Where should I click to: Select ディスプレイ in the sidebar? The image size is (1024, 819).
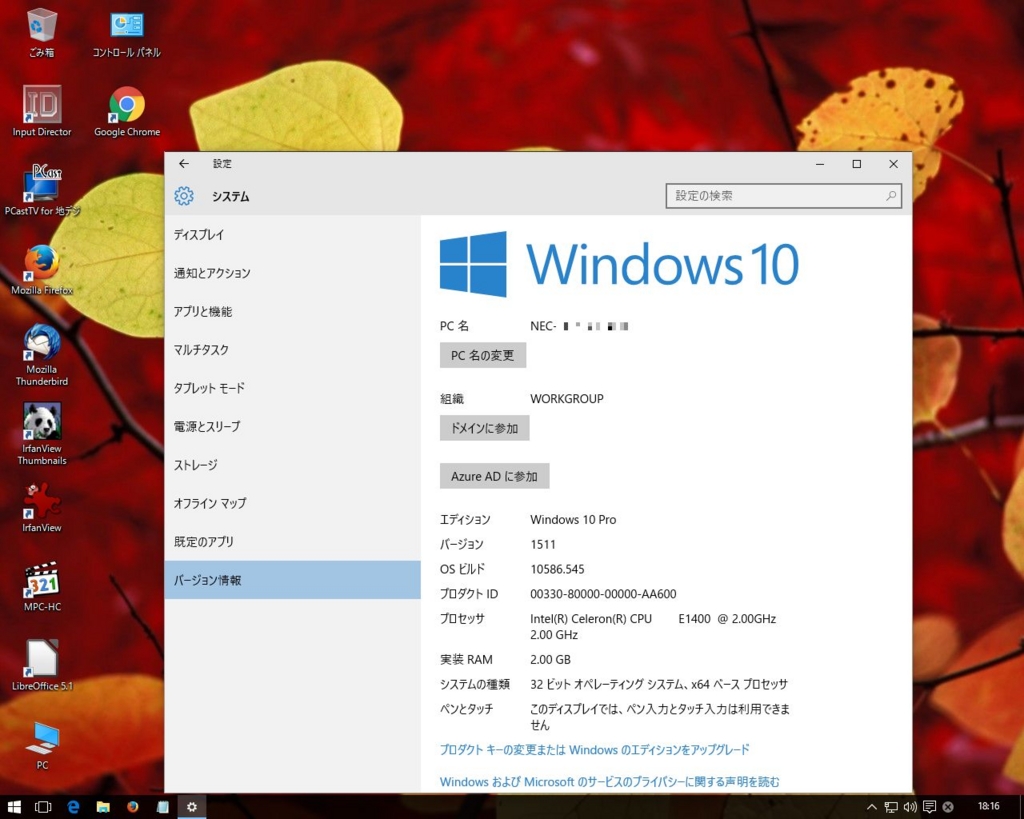pos(293,234)
